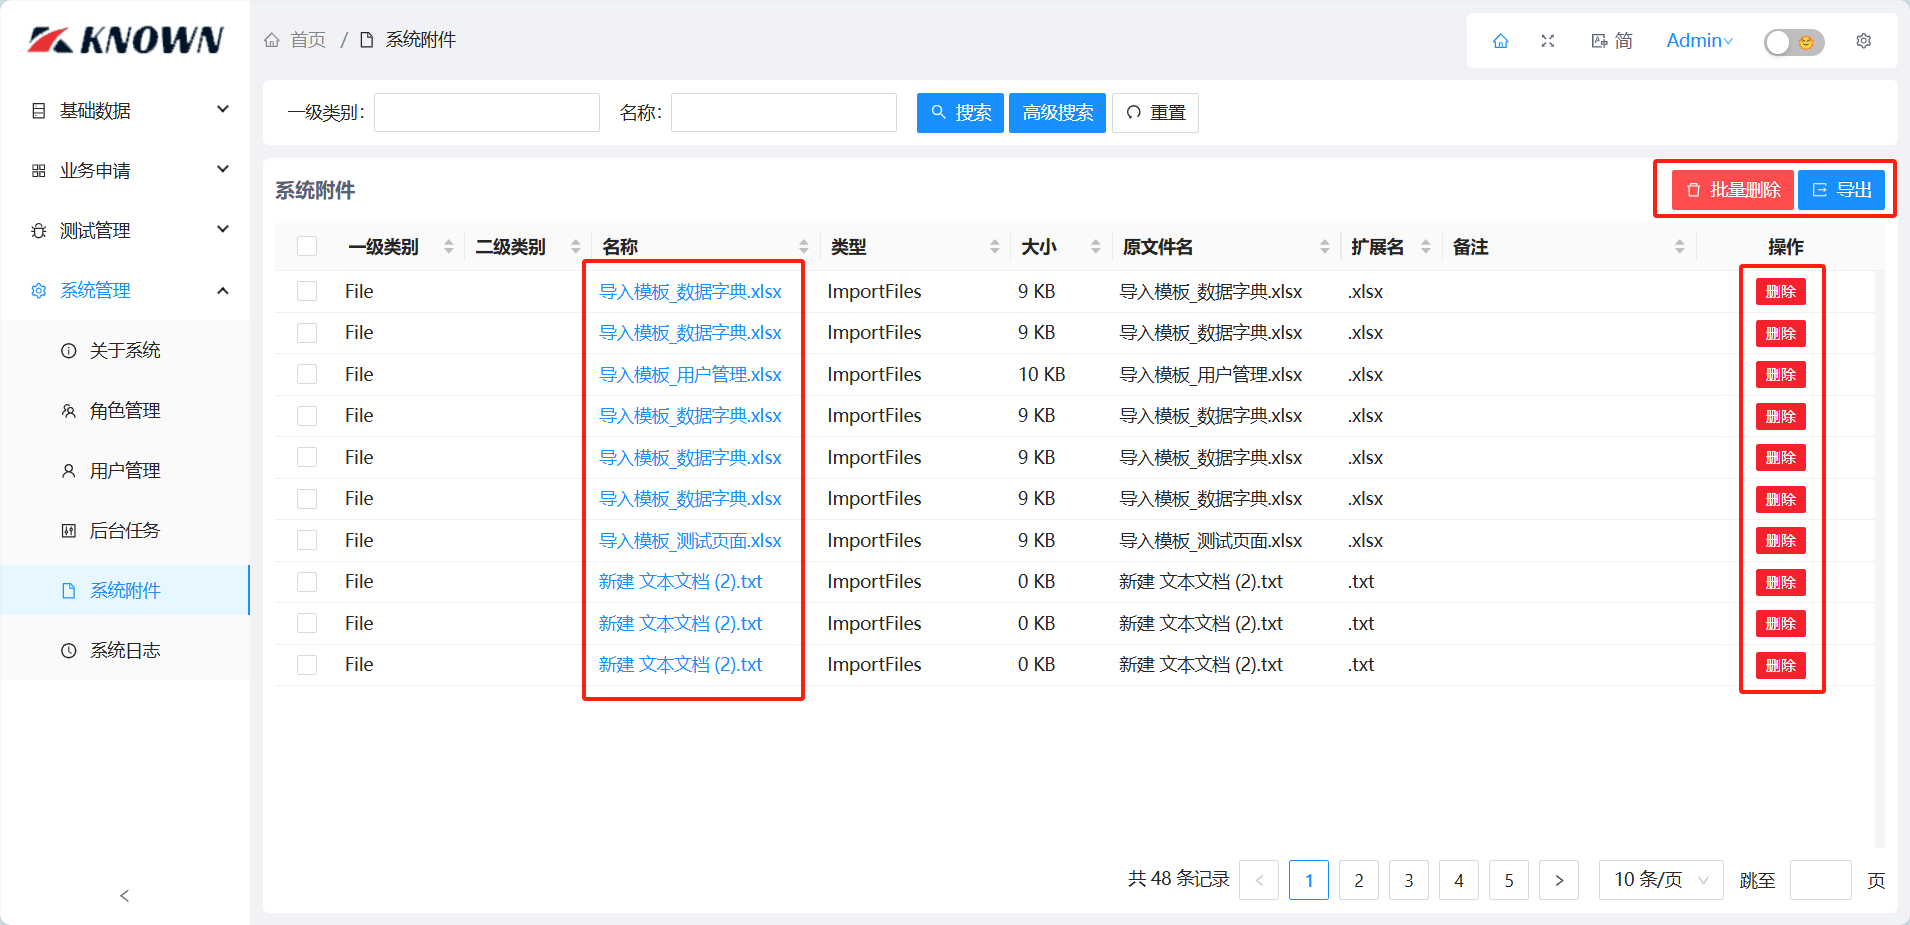The width and height of the screenshot is (1910, 925).
Task: Sort the 备注 column using its arrows
Action: tap(1679, 247)
